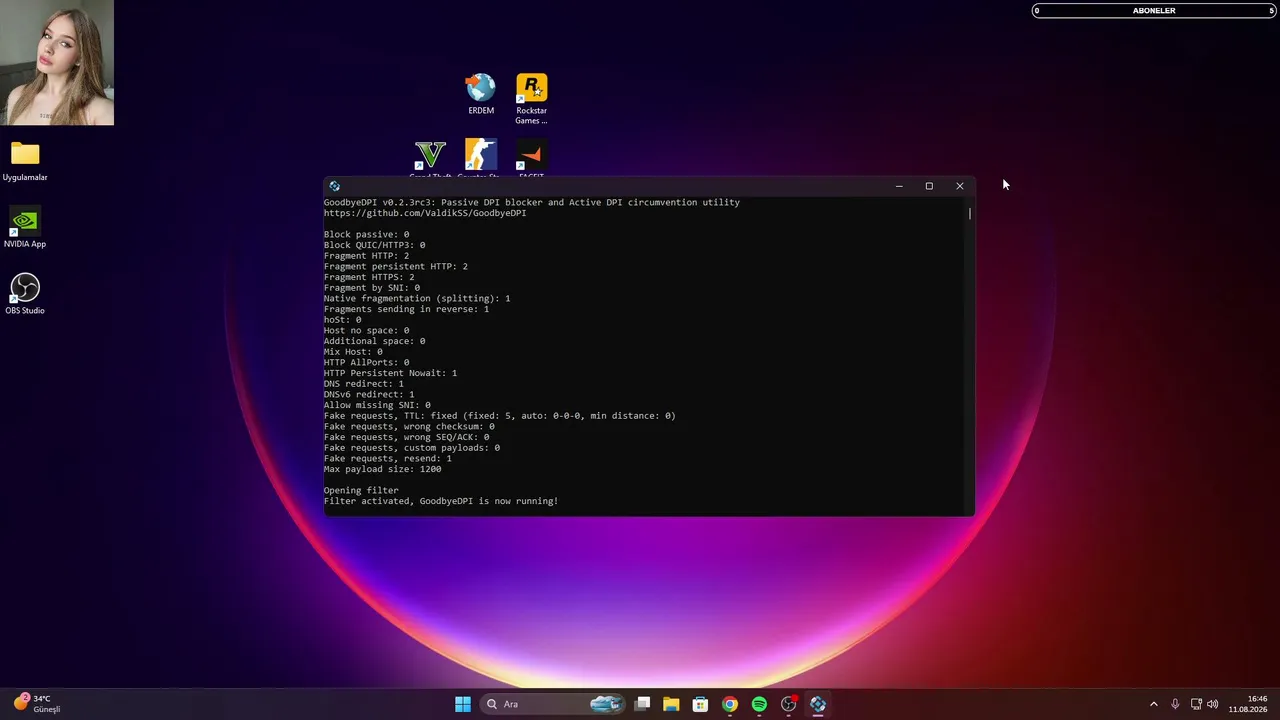Screen dimensions: 1280x720
Task: Click the GoodbyeDPI v0.2.3rc3 header line
Action: point(532,202)
